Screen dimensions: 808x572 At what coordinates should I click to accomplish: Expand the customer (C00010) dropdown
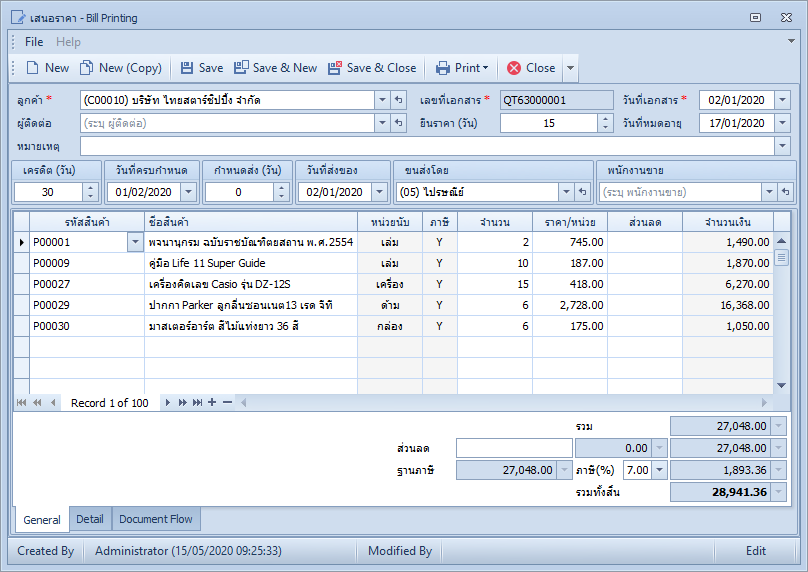(x=382, y=100)
